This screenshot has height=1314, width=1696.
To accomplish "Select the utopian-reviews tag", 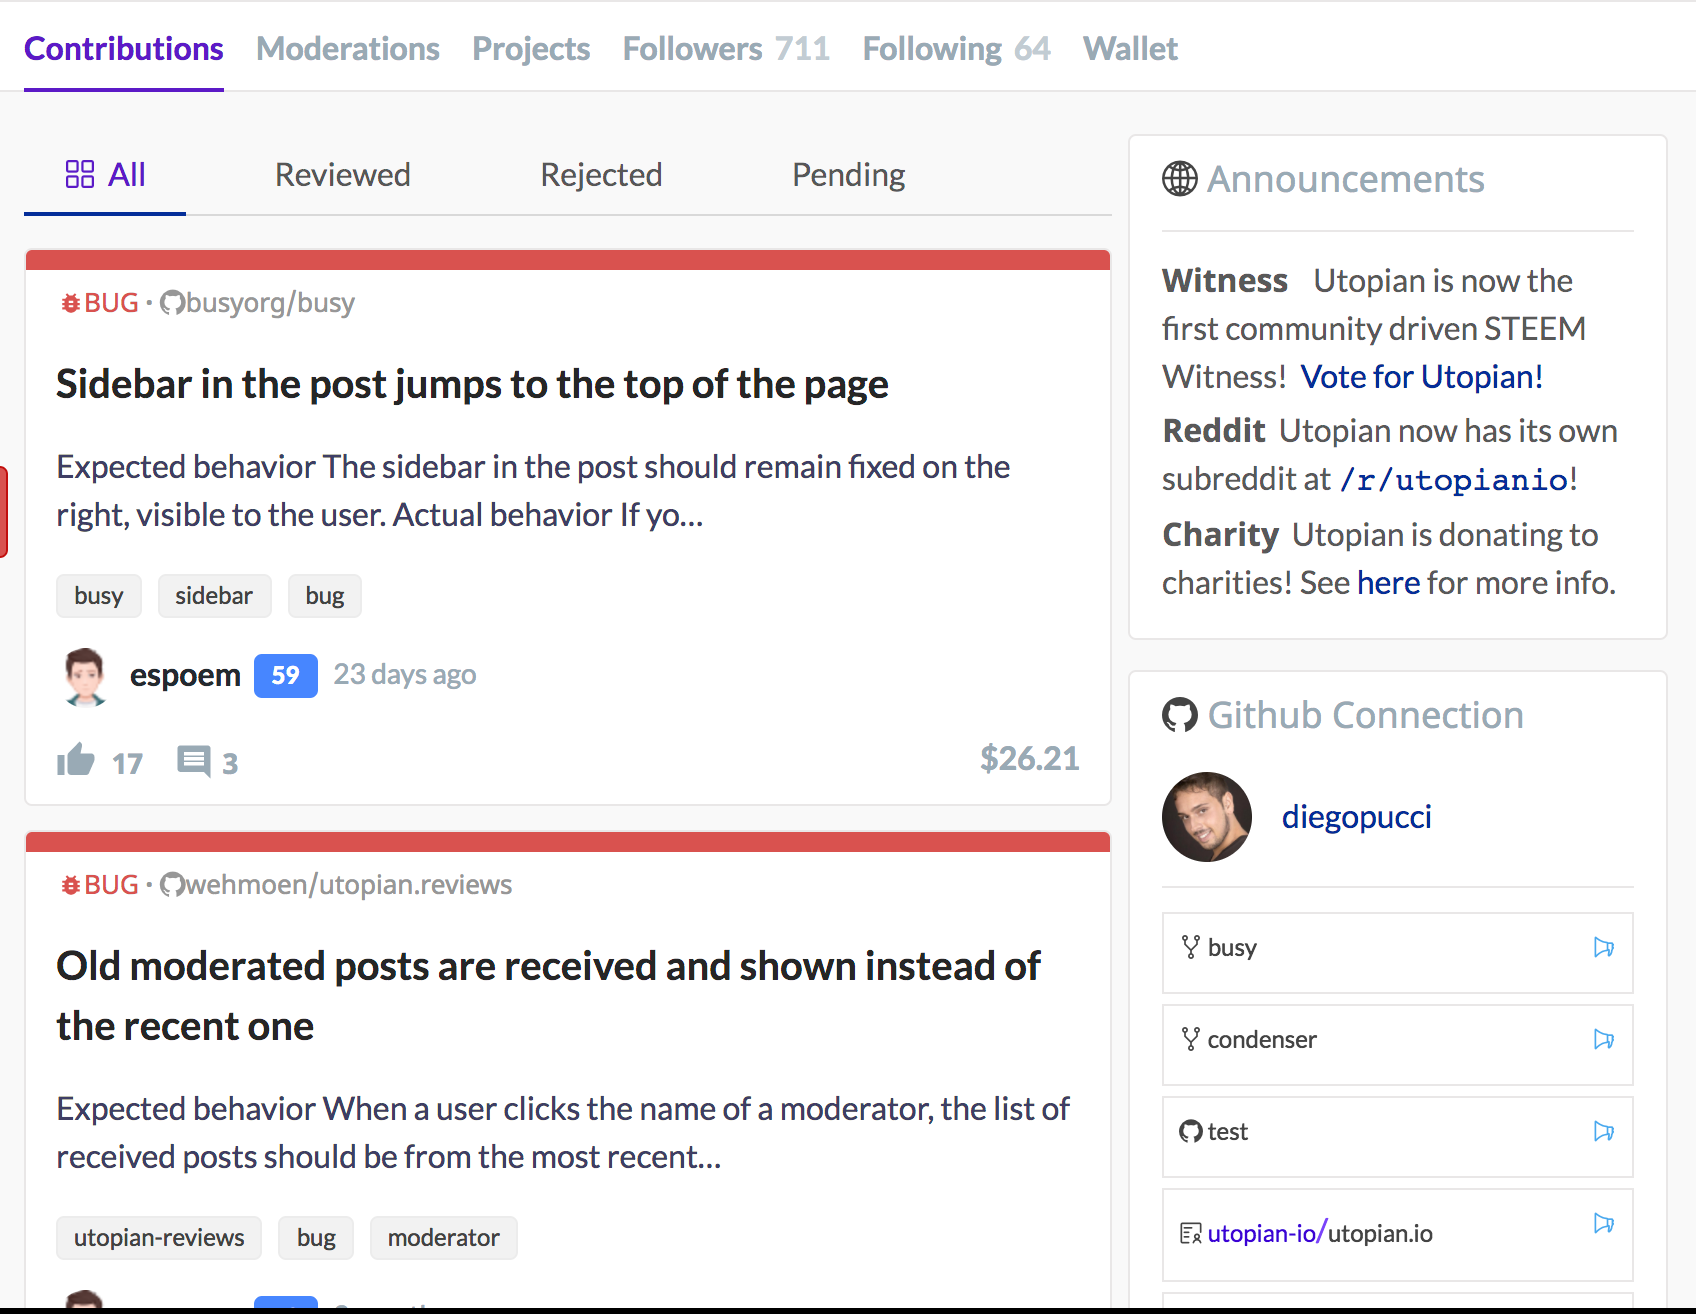I will coord(159,1238).
